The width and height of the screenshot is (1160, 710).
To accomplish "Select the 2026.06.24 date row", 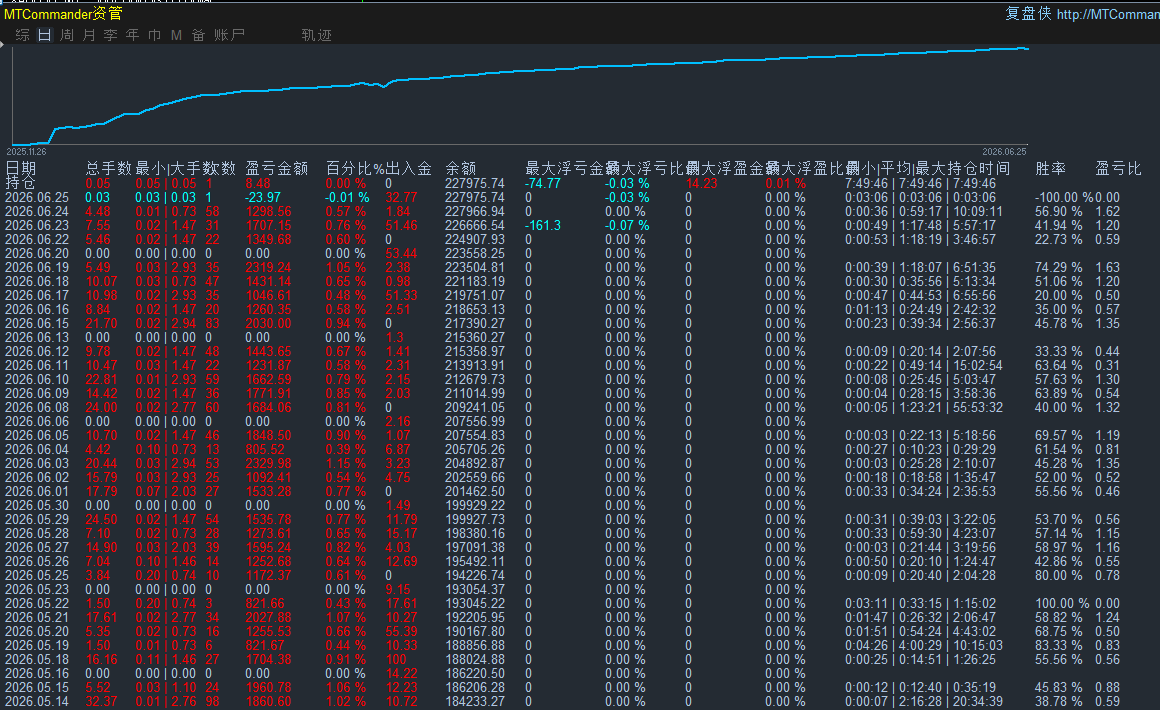I will (x=37, y=212).
